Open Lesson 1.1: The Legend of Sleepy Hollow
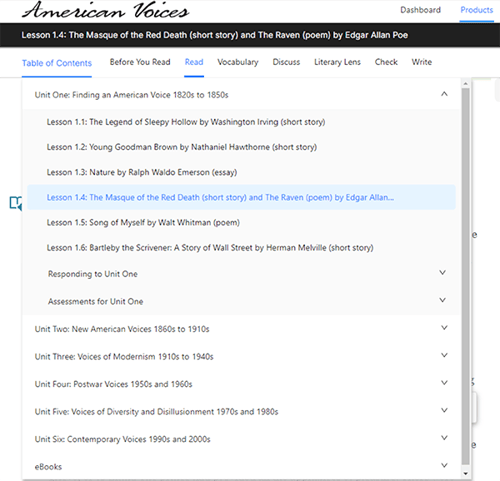 point(186,122)
